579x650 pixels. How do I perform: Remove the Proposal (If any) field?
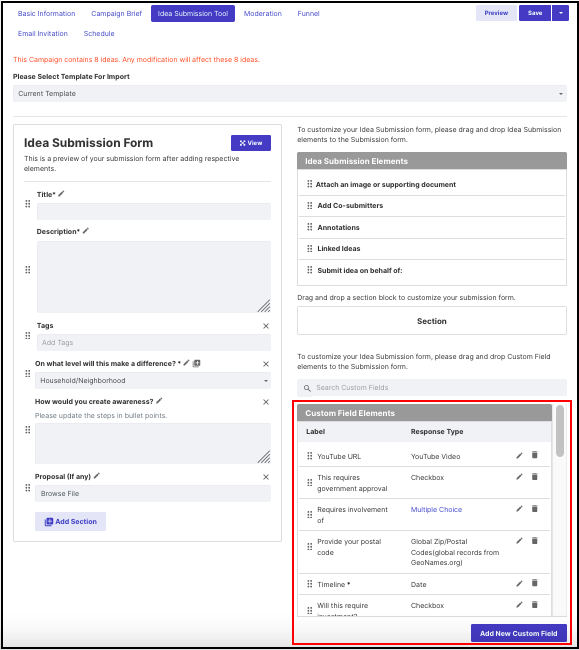coord(266,477)
